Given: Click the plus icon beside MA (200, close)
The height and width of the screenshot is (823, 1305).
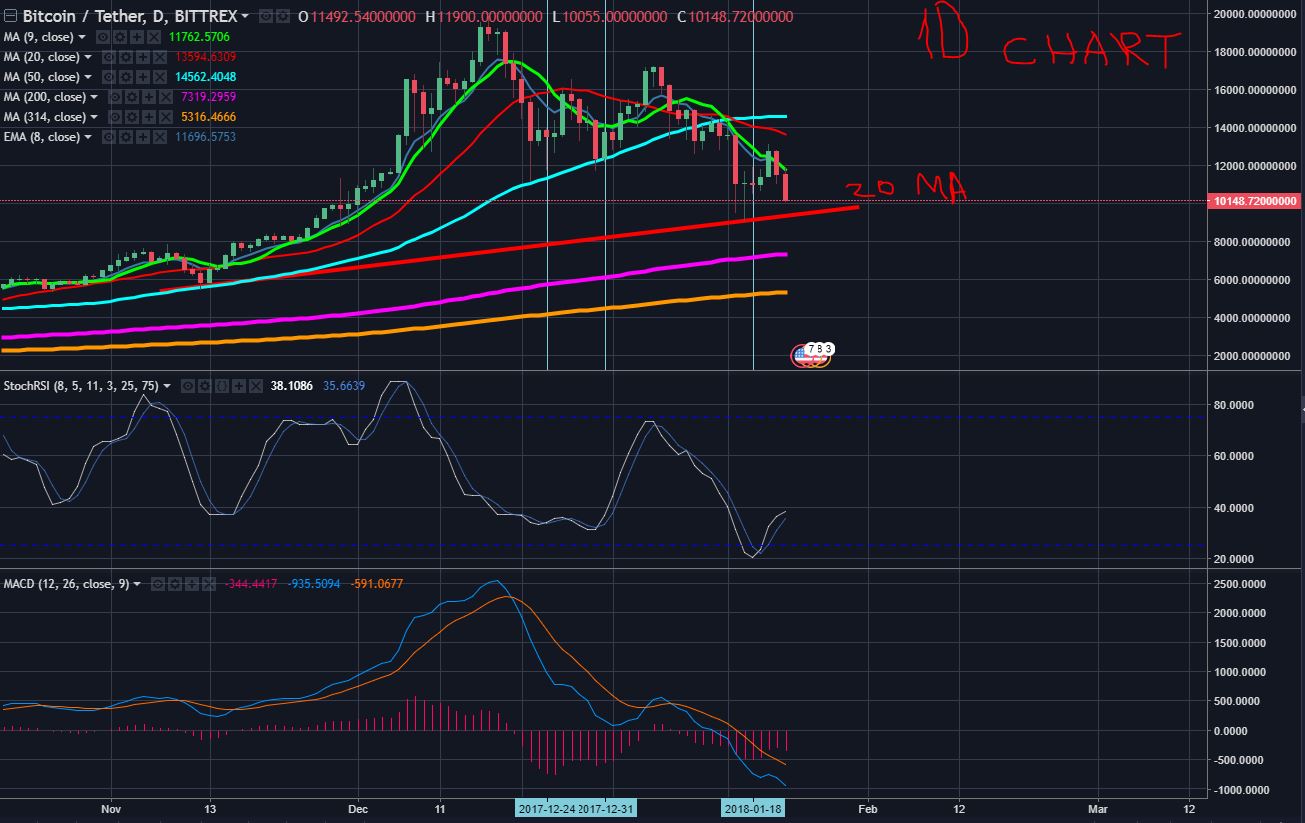Looking at the screenshot, I should click(x=149, y=97).
